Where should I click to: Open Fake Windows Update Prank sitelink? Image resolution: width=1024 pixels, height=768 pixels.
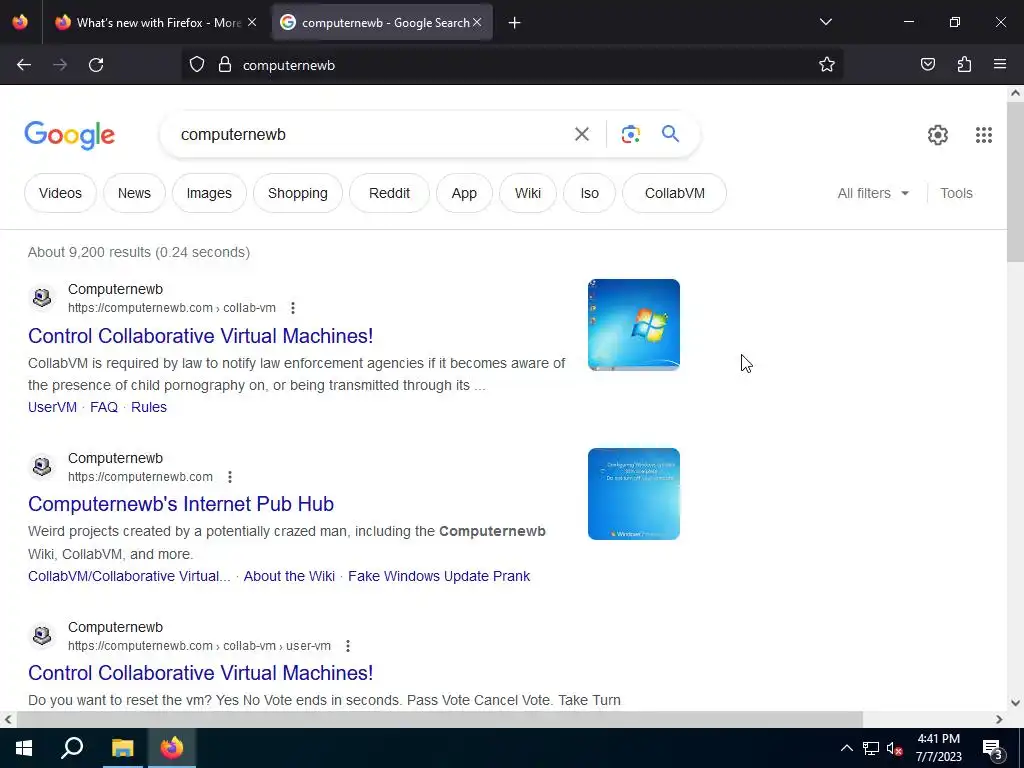point(439,576)
